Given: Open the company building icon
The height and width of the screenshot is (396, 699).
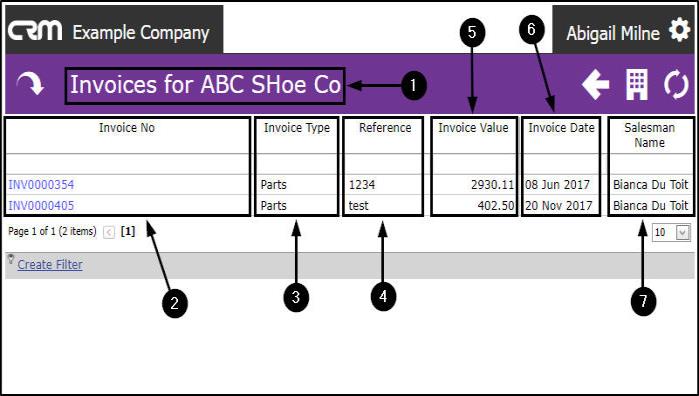Looking at the screenshot, I should coord(637,85).
